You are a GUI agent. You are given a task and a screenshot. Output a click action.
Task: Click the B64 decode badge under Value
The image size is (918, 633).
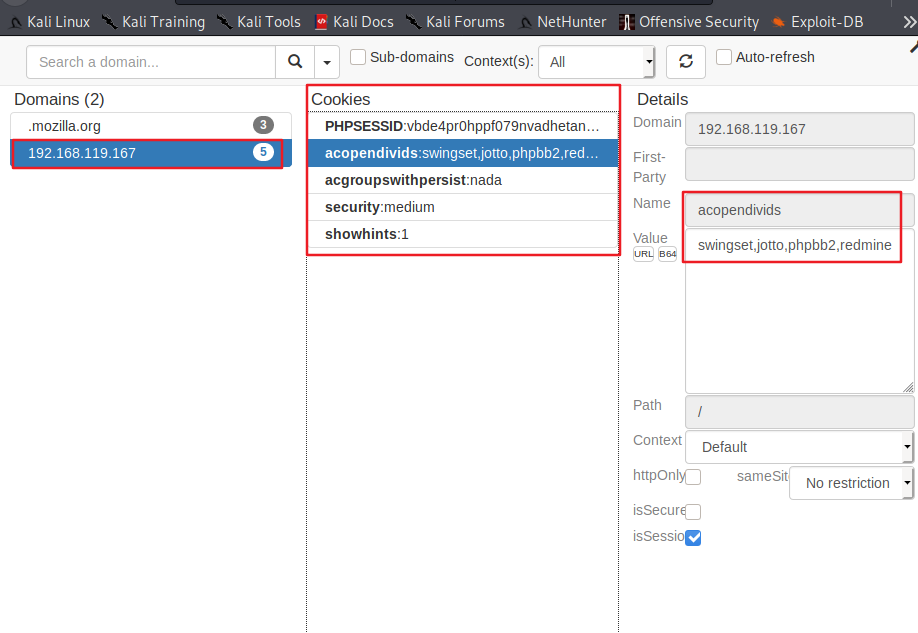coord(666,253)
